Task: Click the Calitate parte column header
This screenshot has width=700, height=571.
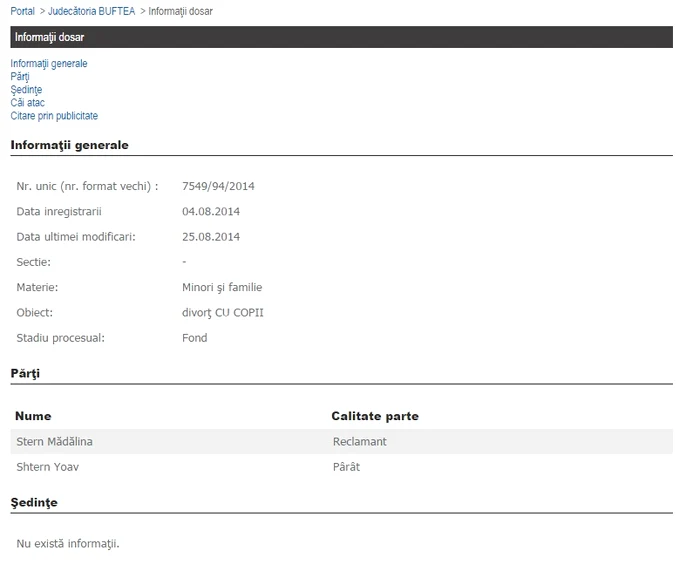Action: pos(375,416)
